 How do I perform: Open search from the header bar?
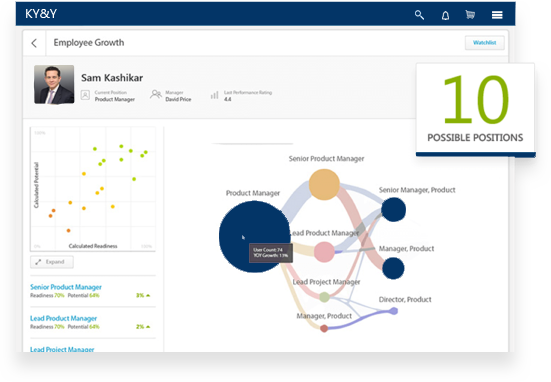pyautogui.click(x=419, y=15)
